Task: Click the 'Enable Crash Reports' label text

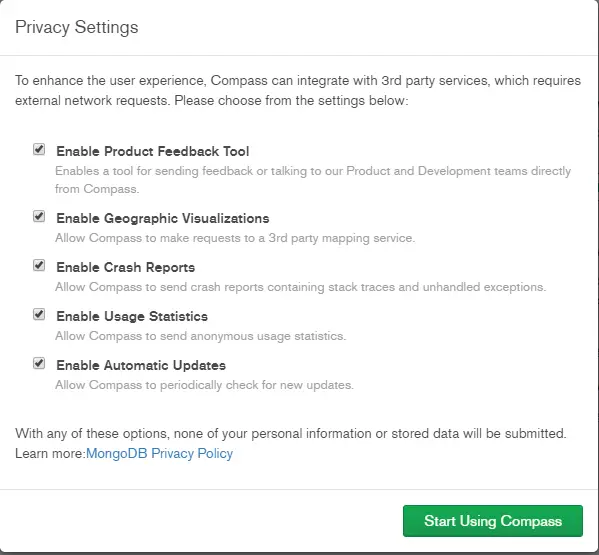Action: point(126,267)
